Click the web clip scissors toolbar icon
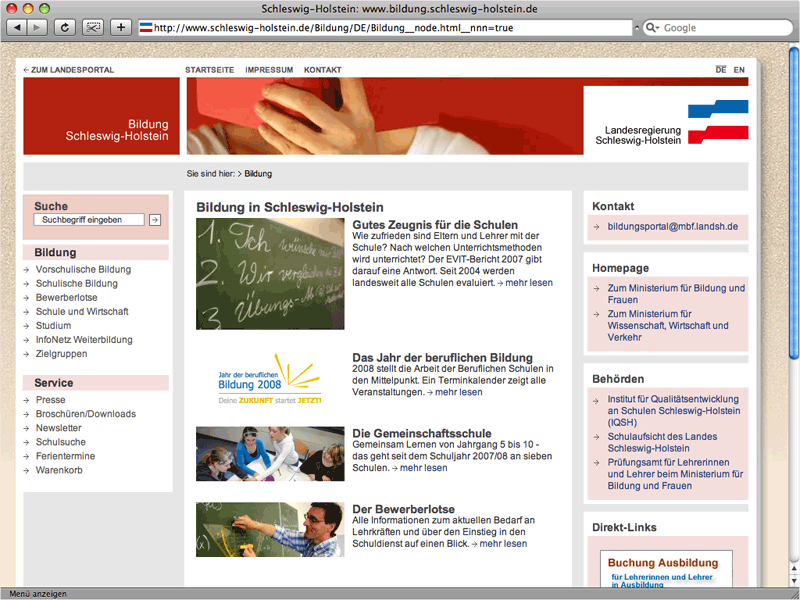This screenshot has height=600, width=800. tap(93, 27)
